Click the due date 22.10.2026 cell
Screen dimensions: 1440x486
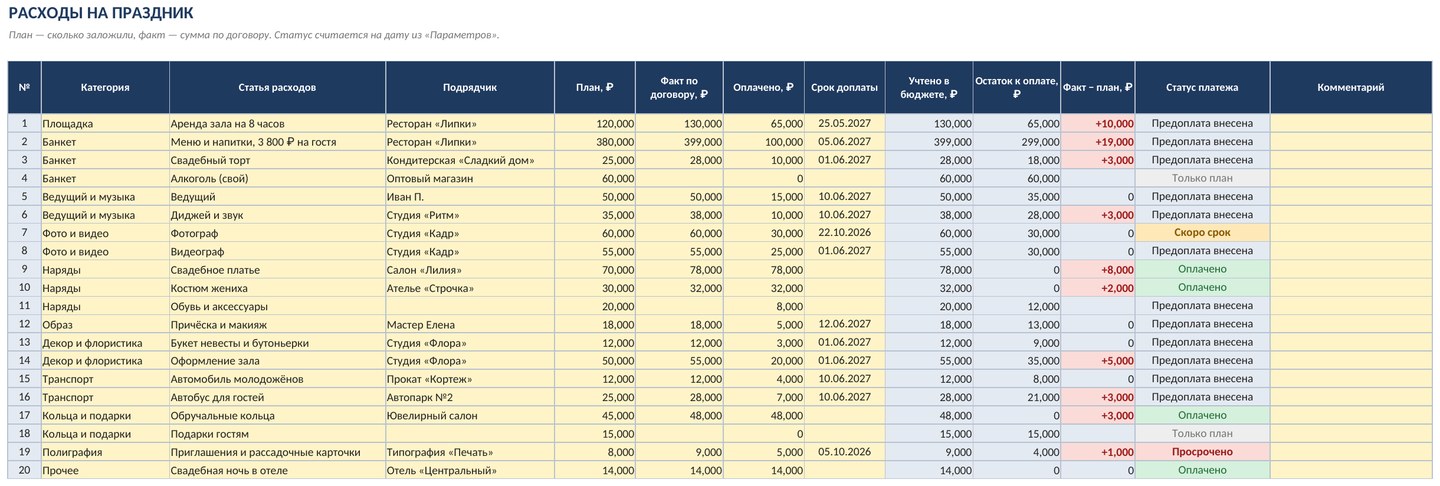pos(844,233)
